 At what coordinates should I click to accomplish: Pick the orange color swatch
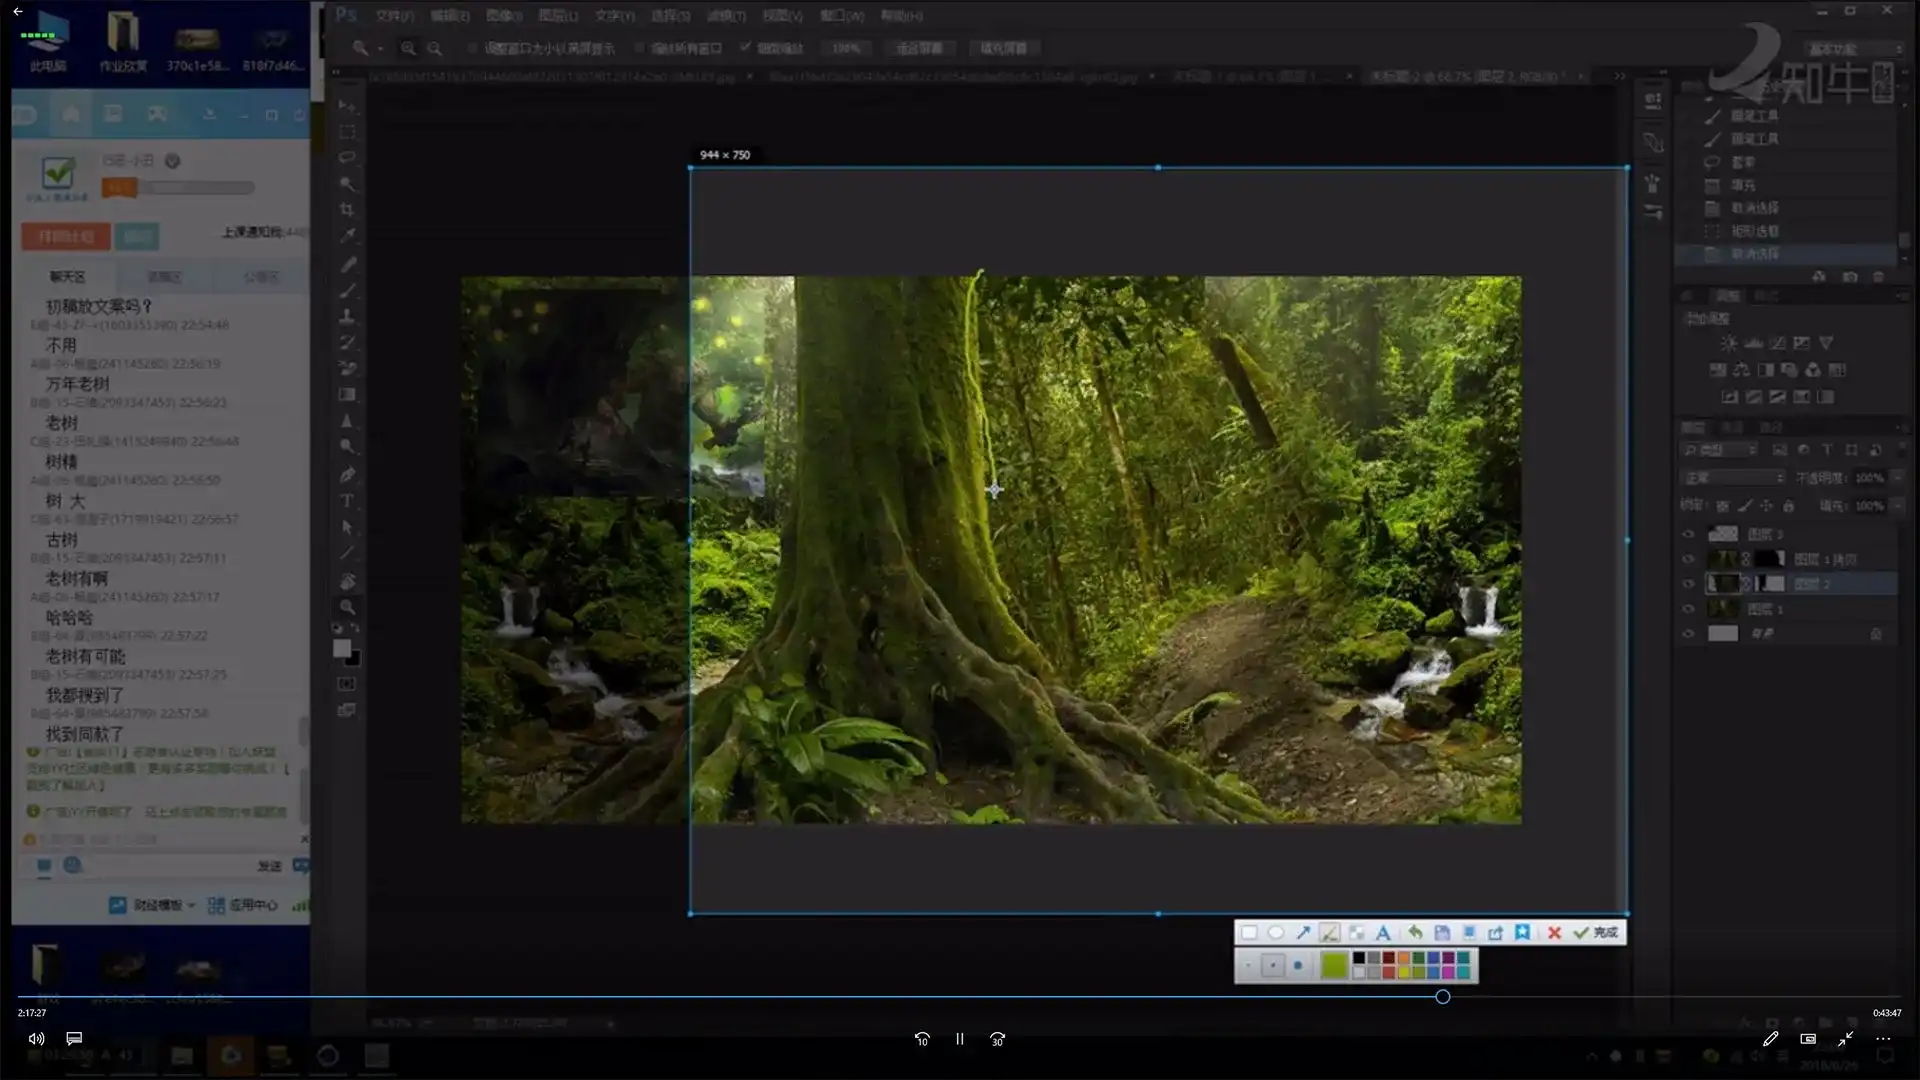click(1404, 958)
